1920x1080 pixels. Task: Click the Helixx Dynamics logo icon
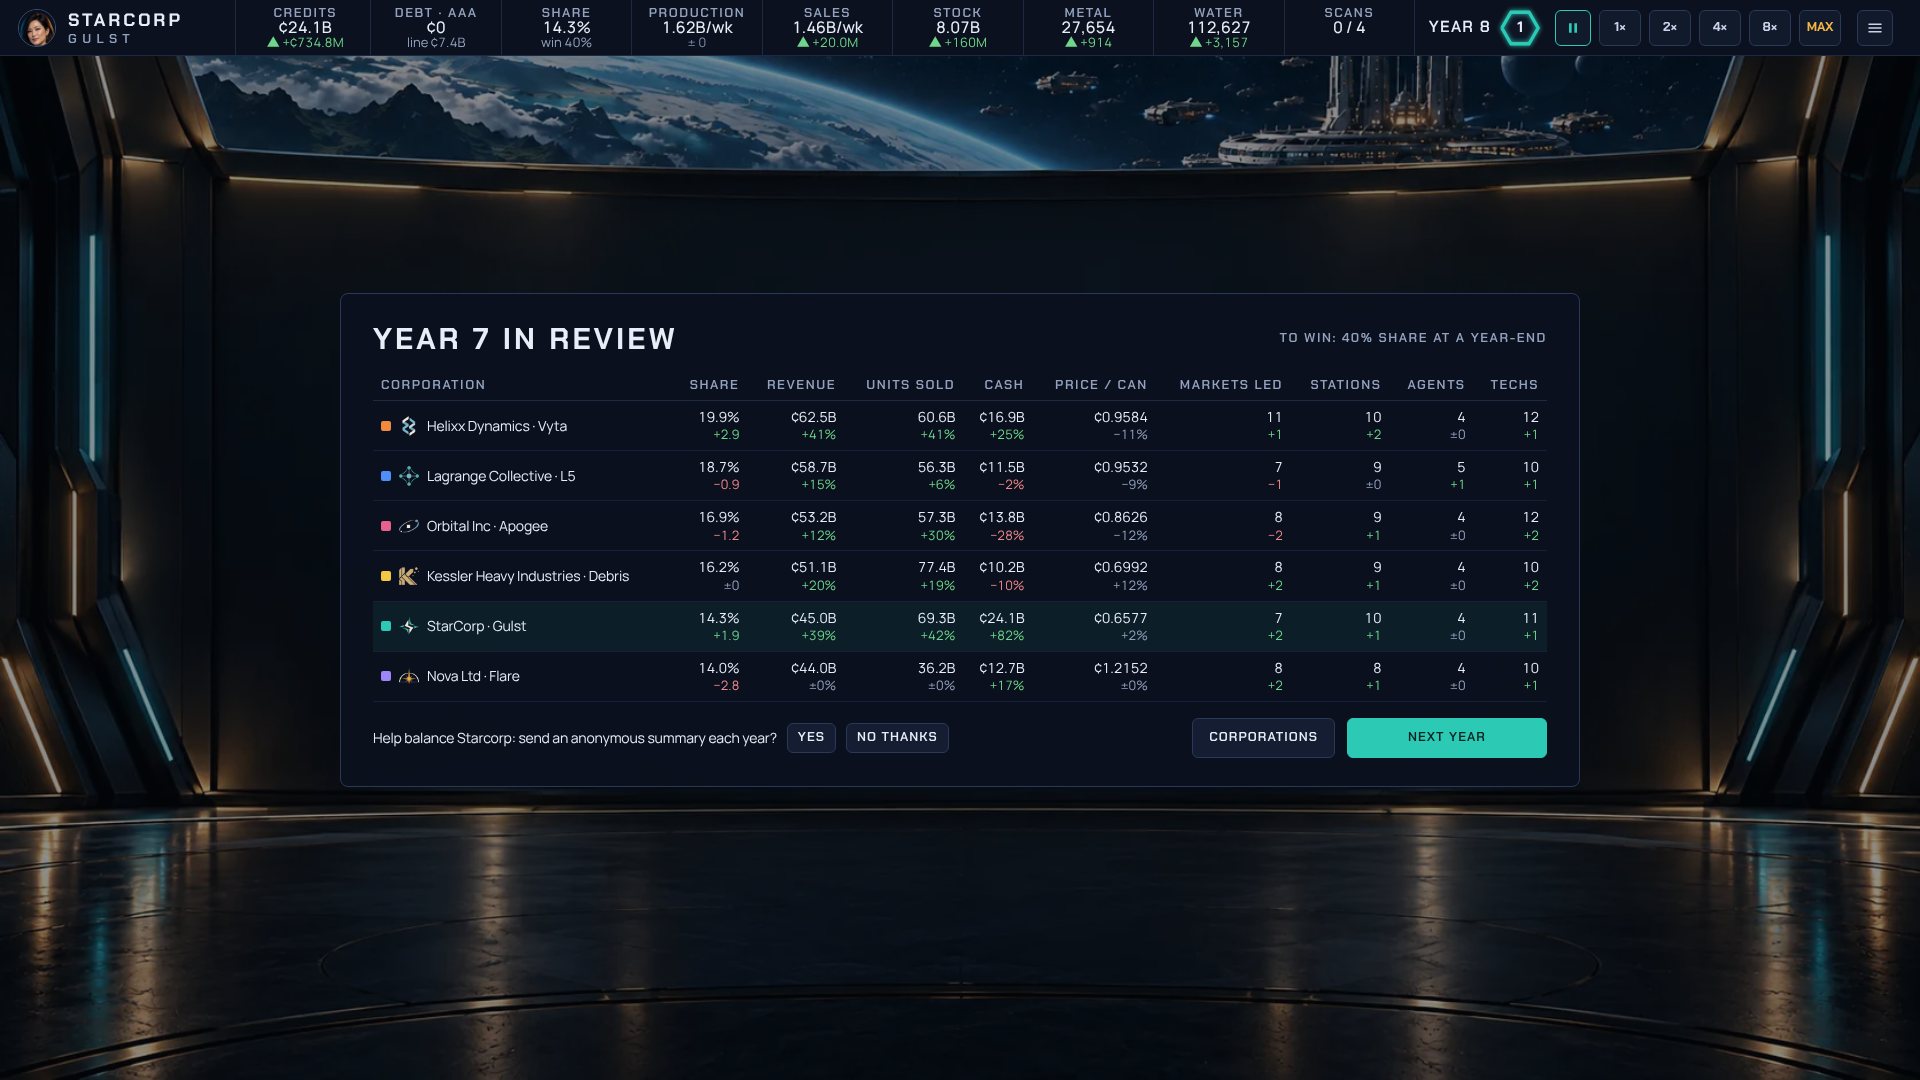[x=408, y=426]
